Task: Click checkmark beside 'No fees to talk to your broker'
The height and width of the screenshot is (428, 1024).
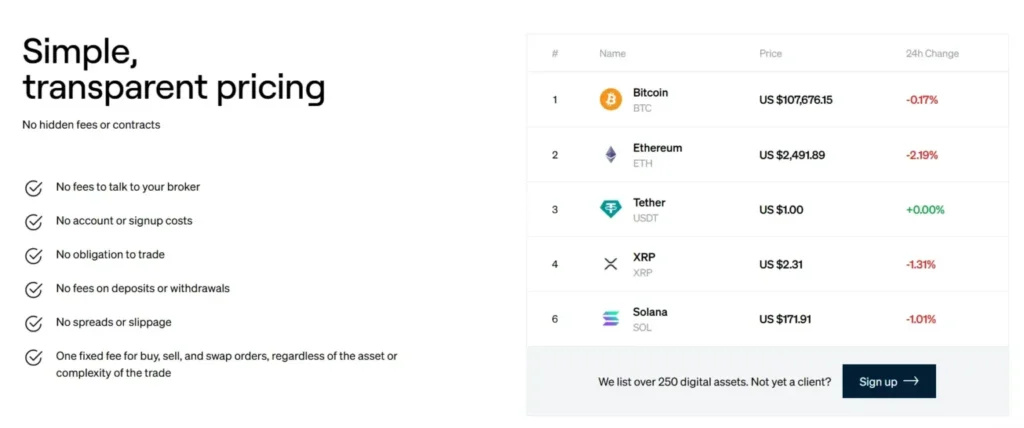Action: click(x=34, y=188)
